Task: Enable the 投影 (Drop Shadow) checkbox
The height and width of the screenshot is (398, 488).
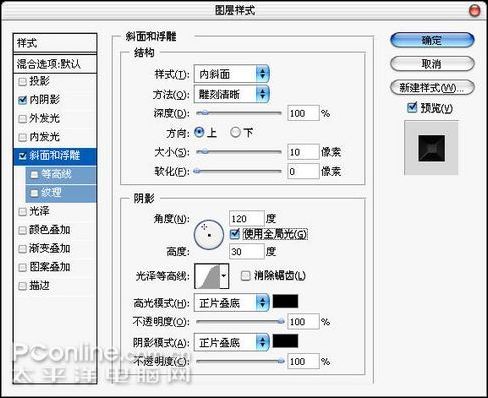Action: 22,82
